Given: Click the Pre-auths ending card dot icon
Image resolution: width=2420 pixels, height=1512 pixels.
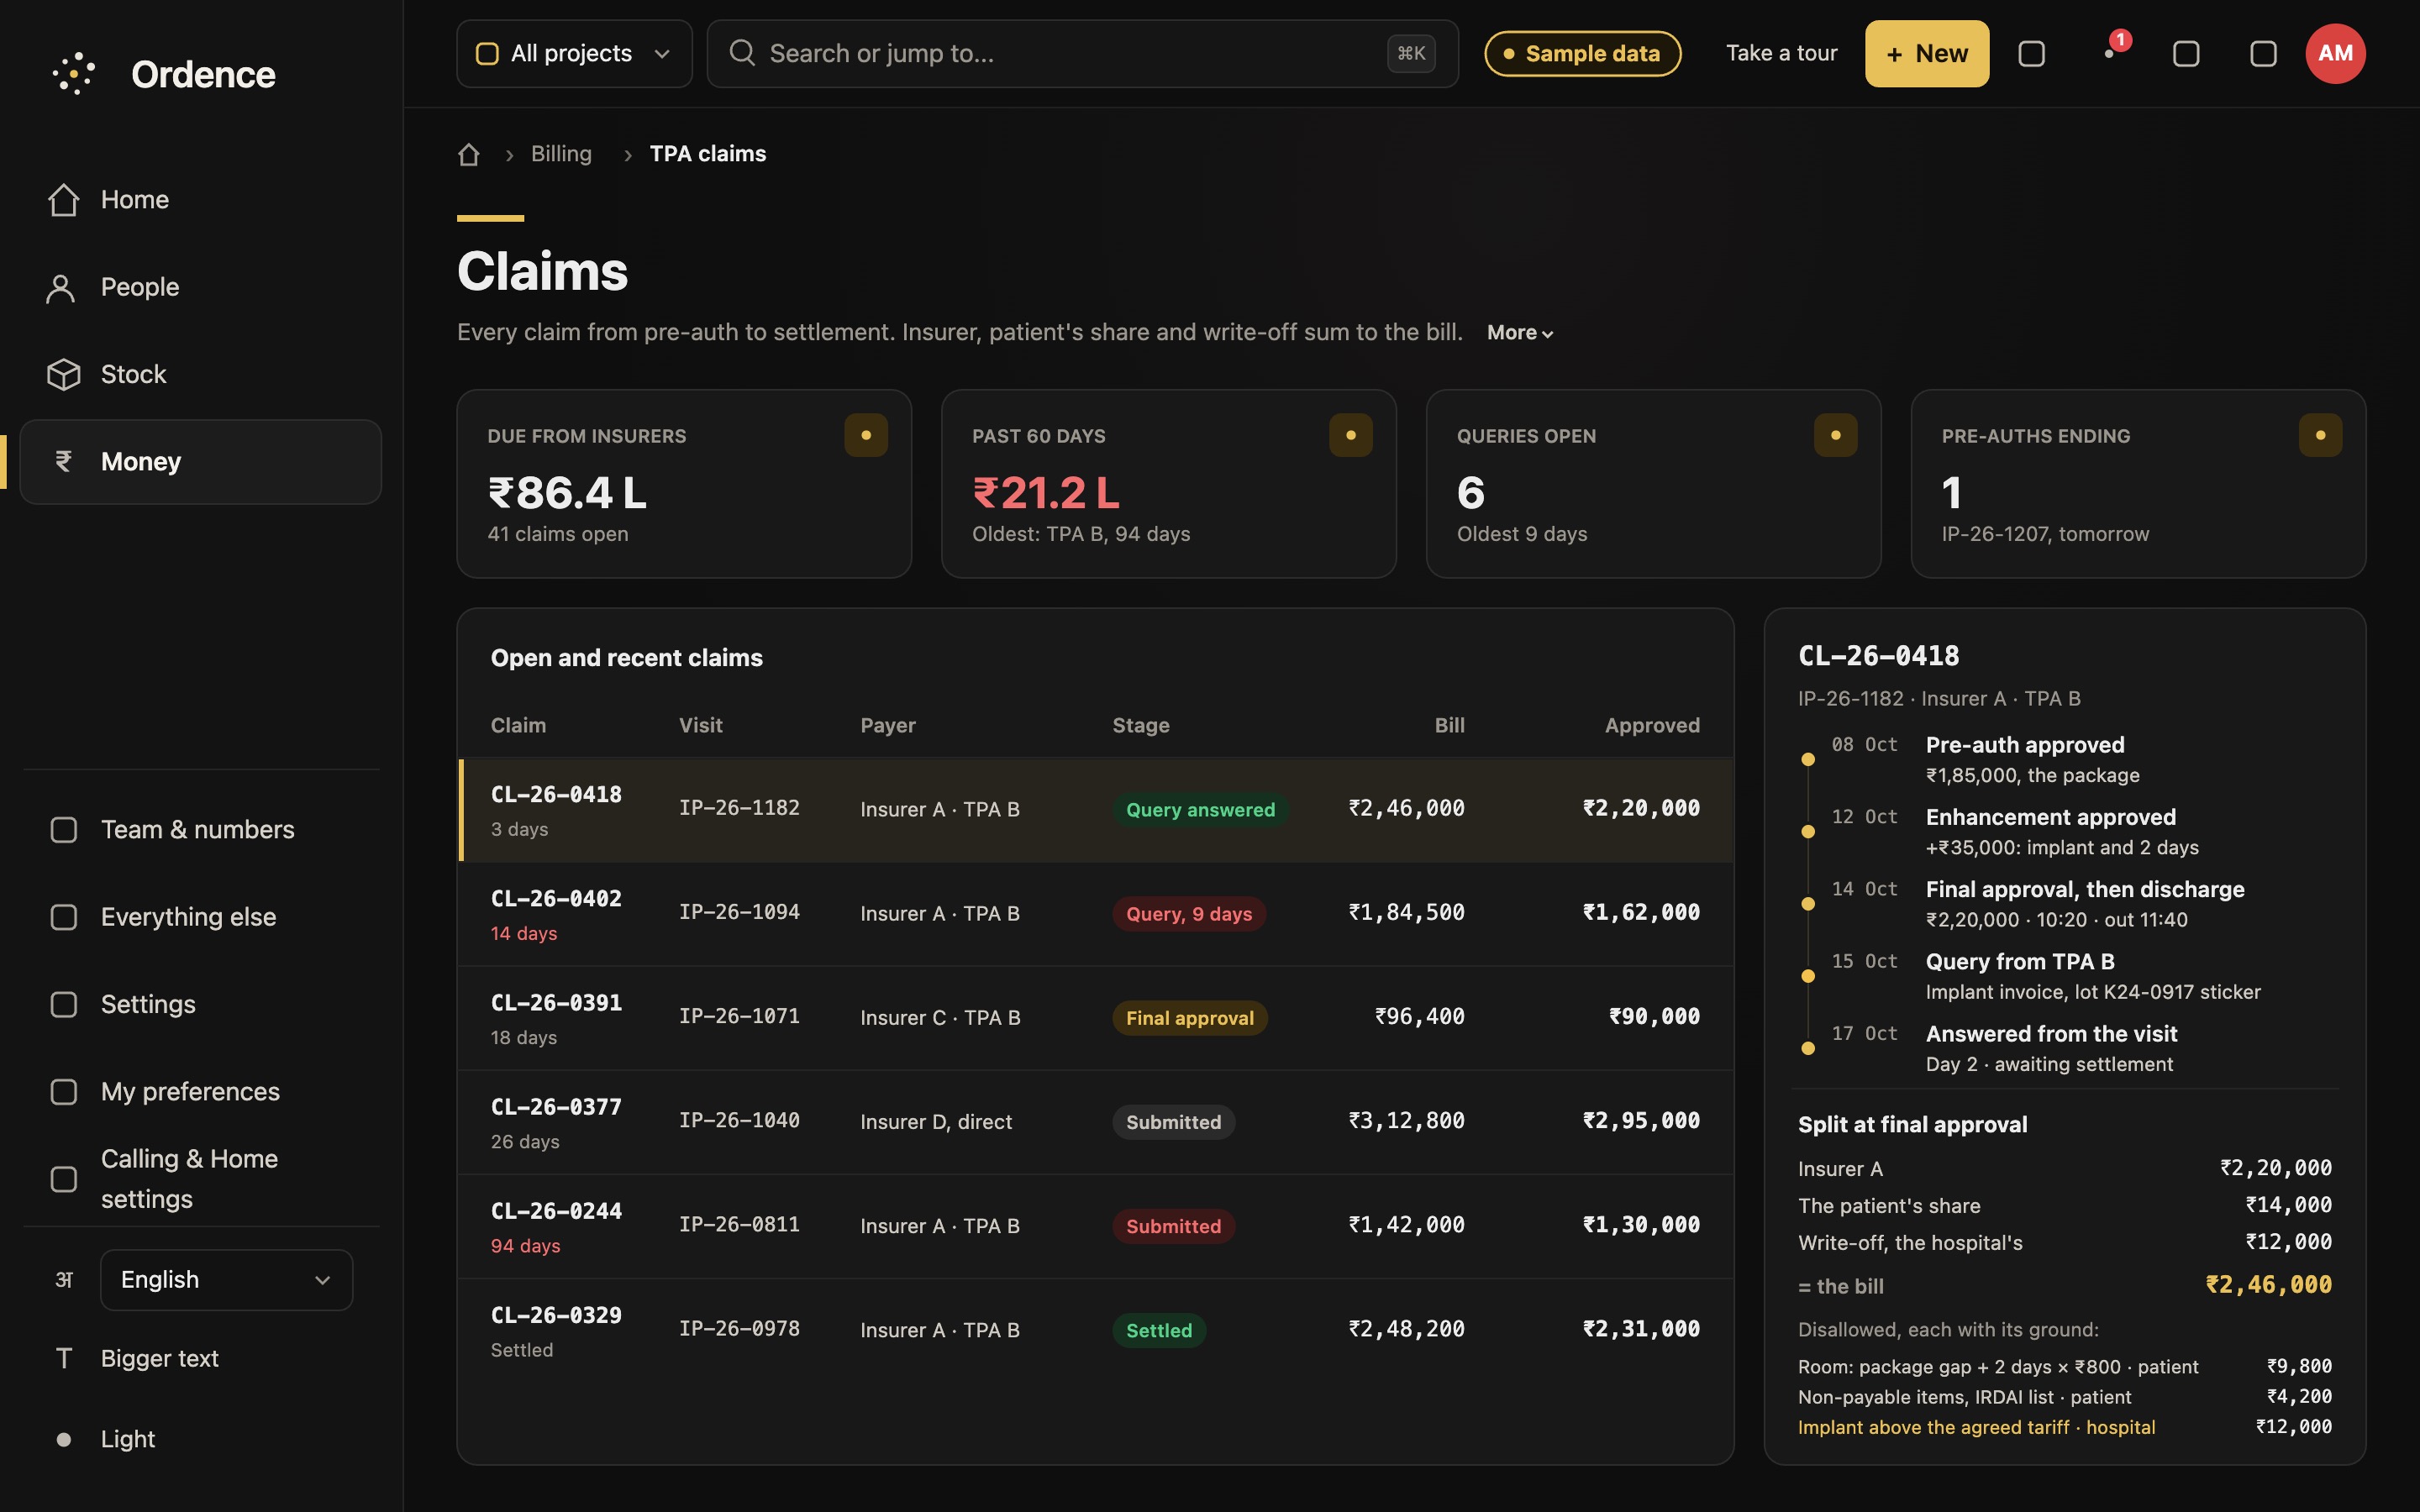Looking at the screenshot, I should 2320,435.
